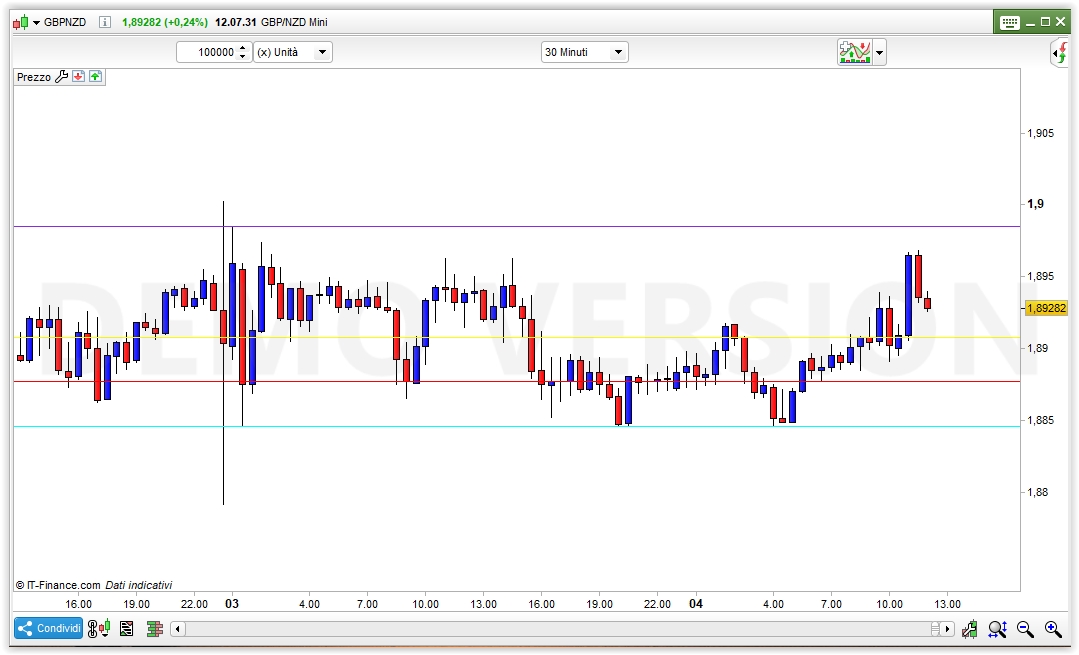Click the order book bars icon
This screenshot has width=1079, height=655.
click(x=155, y=628)
